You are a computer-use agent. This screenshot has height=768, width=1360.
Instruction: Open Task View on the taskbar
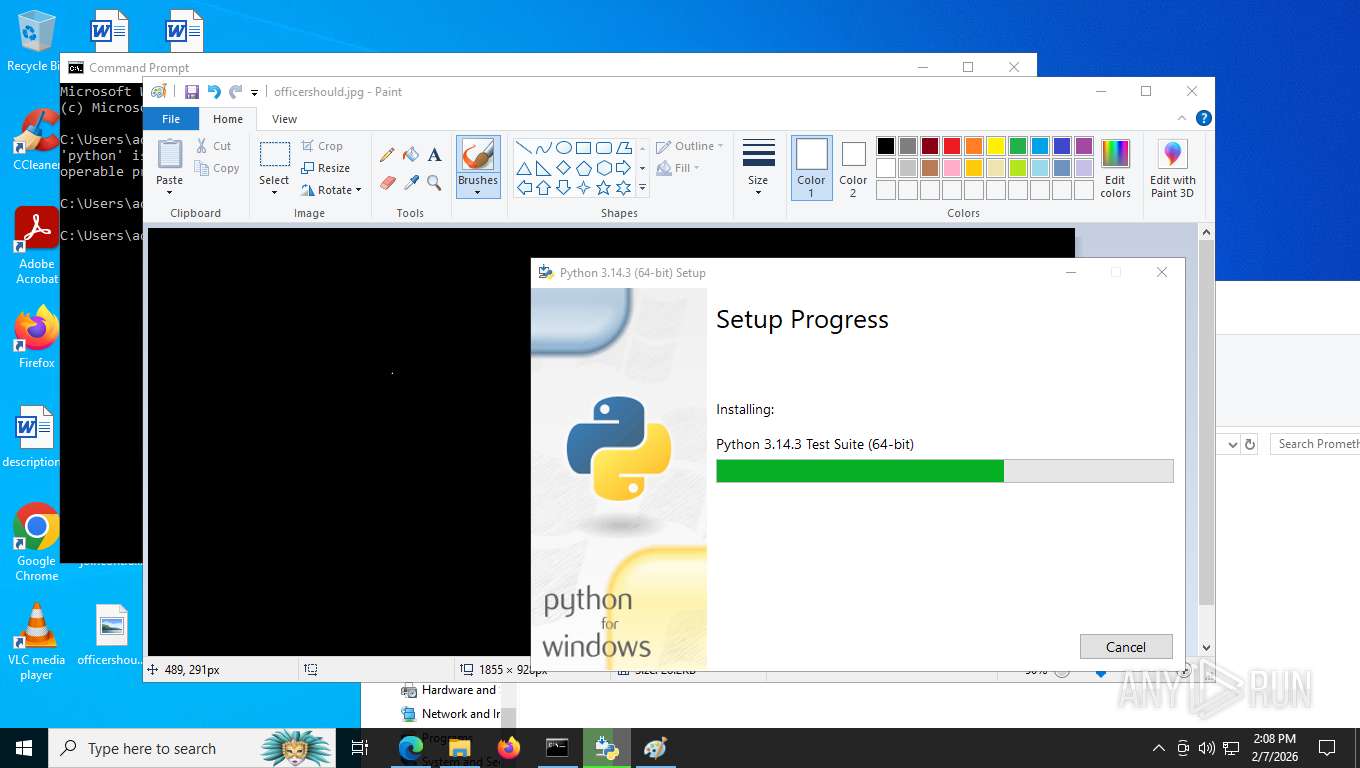point(360,748)
